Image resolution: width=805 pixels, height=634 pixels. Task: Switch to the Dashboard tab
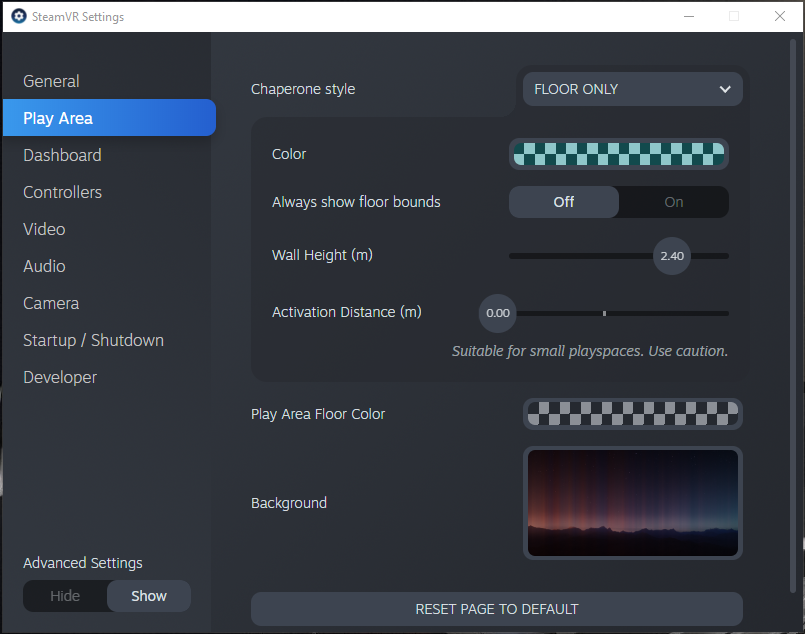[63, 155]
